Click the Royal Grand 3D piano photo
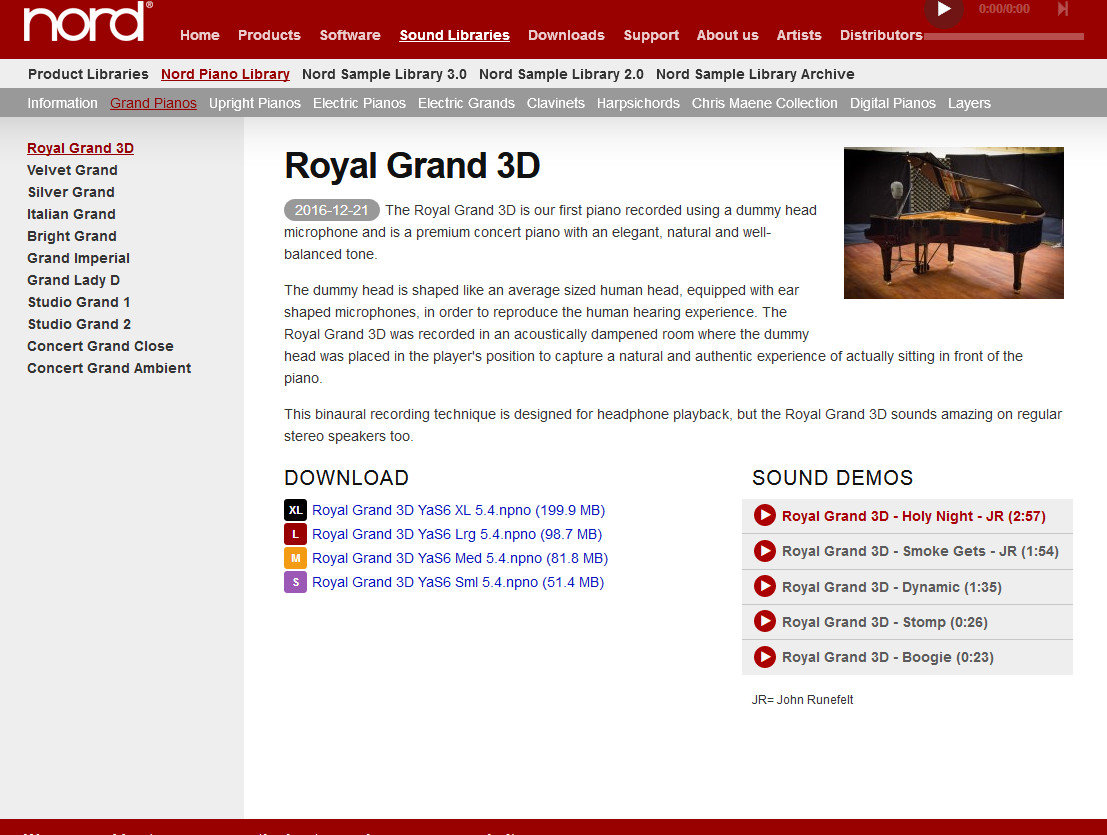The width and height of the screenshot is (1107, 835). point(954,223)
